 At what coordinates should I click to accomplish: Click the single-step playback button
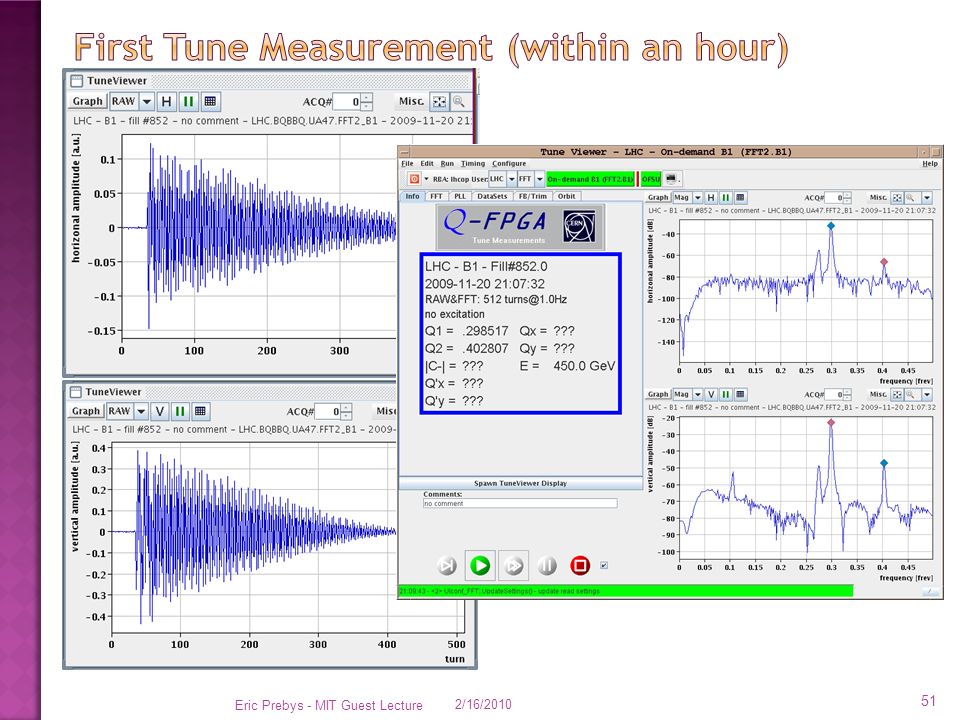(x=447, y=565)
